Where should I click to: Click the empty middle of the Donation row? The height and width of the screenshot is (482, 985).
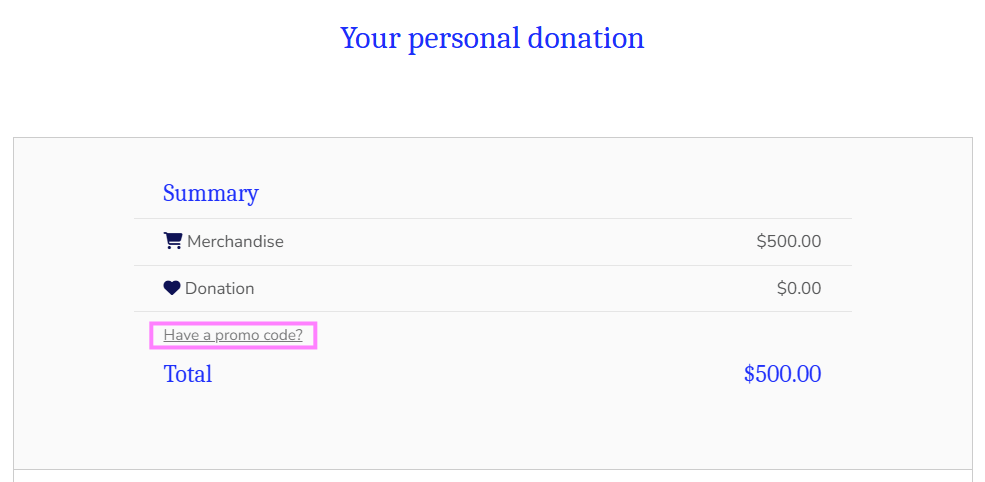[x=500, y=289]
